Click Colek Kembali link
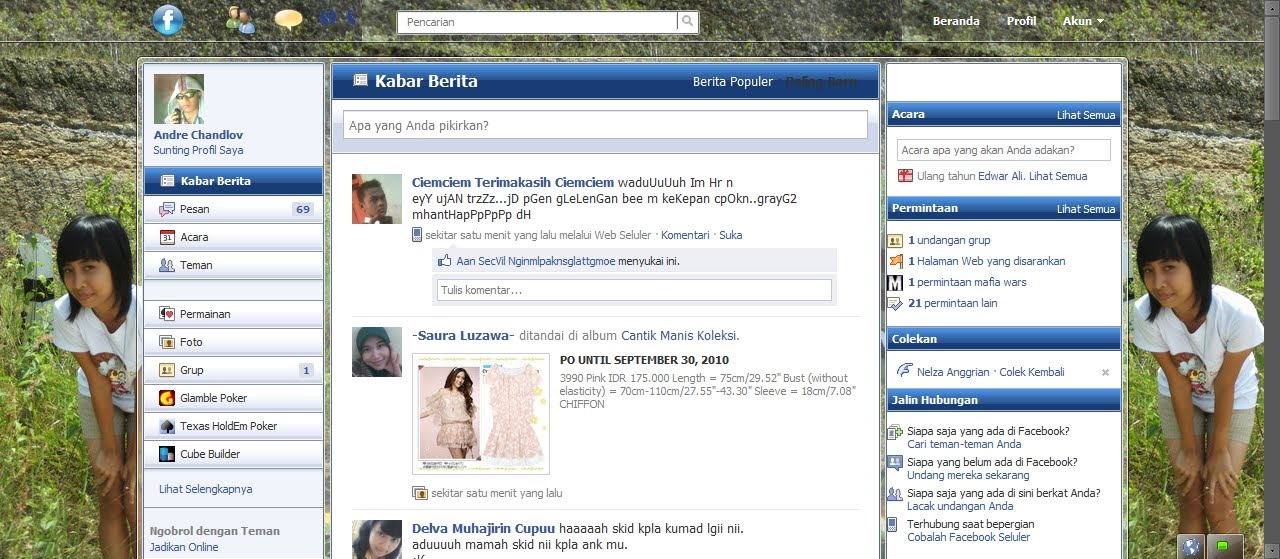 point(1032,372)
